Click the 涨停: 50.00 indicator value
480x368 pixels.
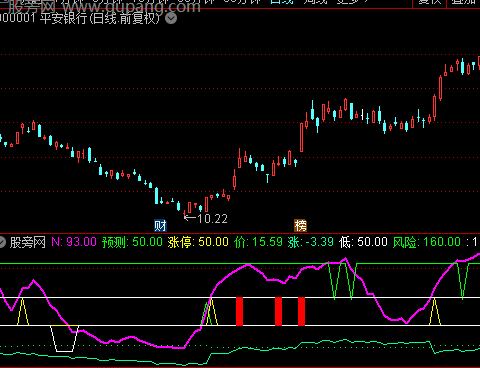(198, 242)
